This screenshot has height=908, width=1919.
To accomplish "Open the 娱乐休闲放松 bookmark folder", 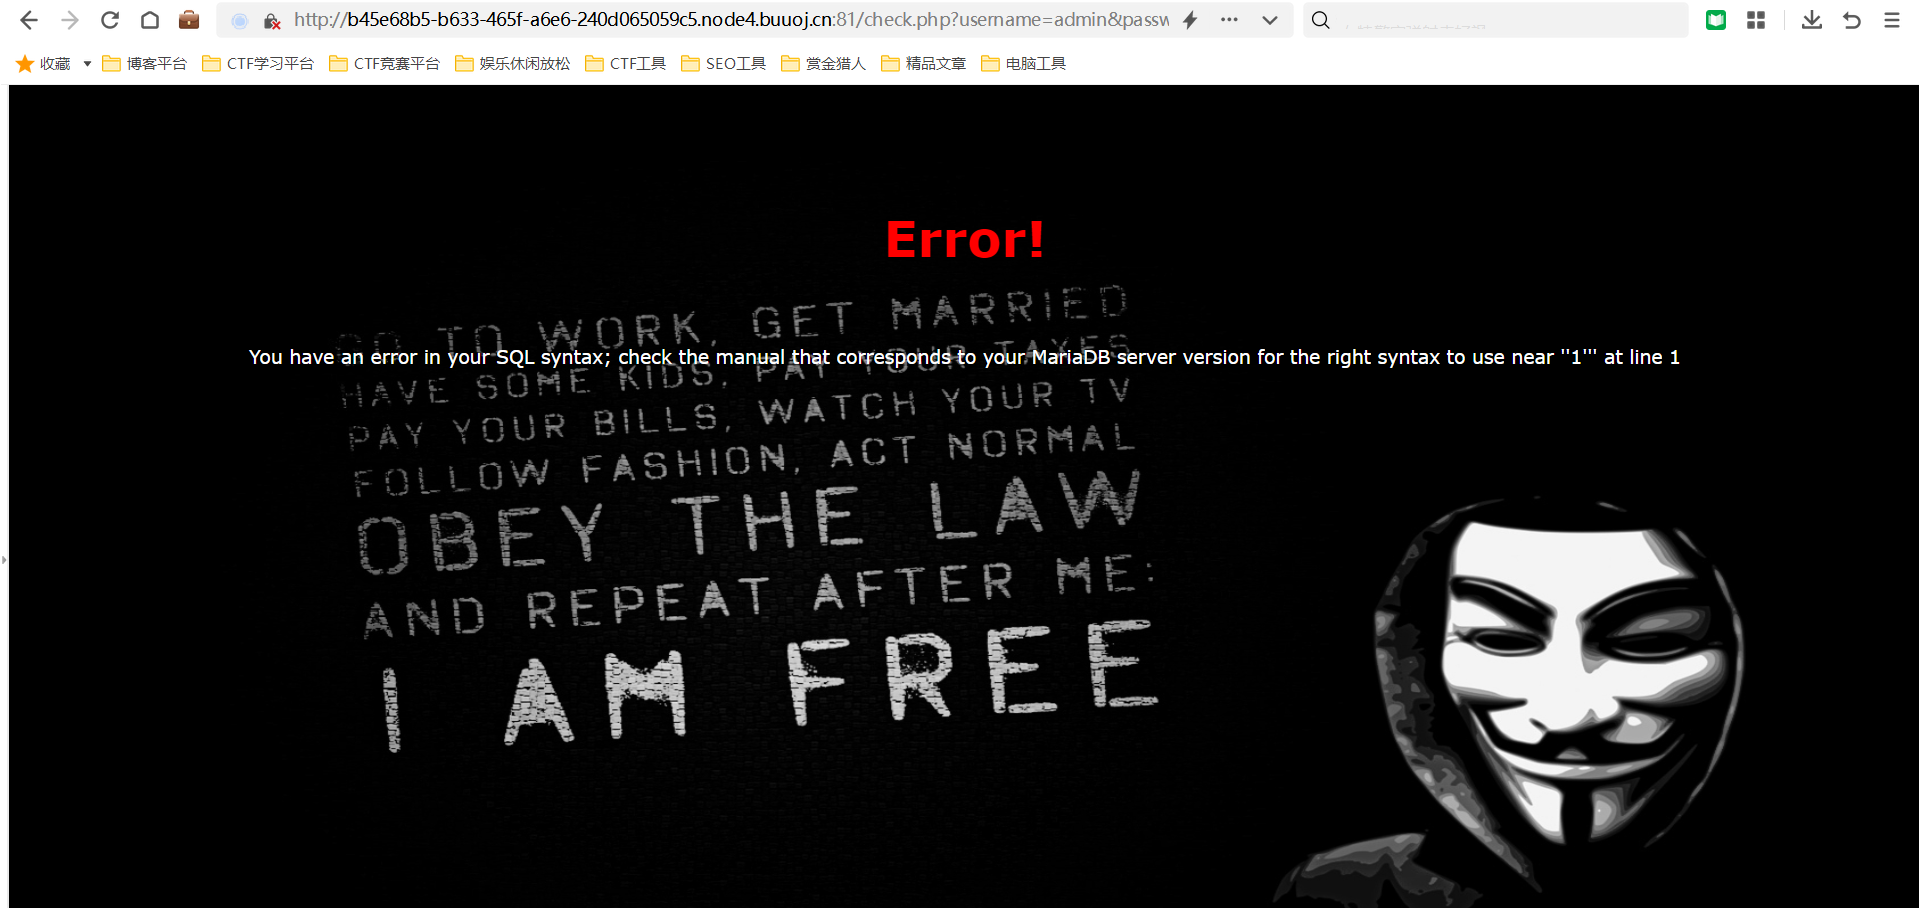I will (x=513, y=64).
